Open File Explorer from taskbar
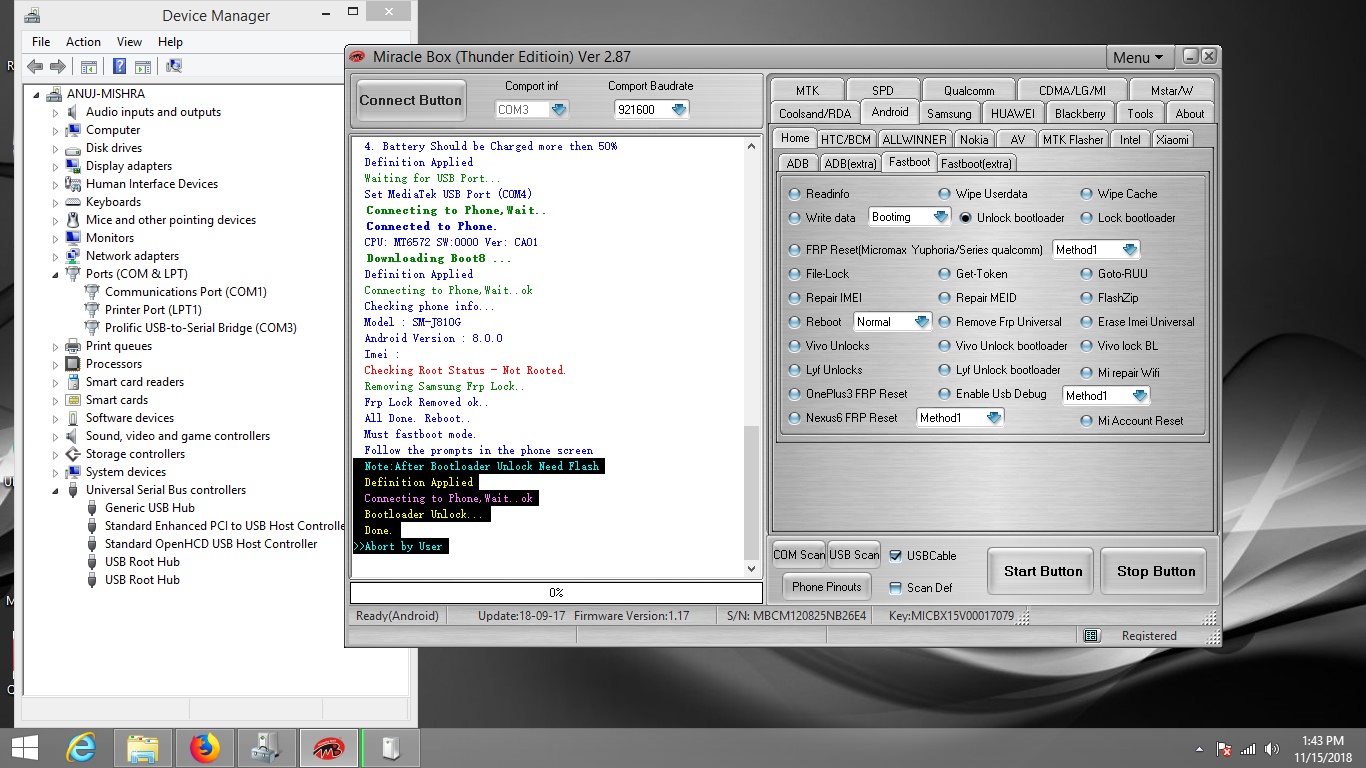Screen dimensions: 1366x768 [143, 747]
